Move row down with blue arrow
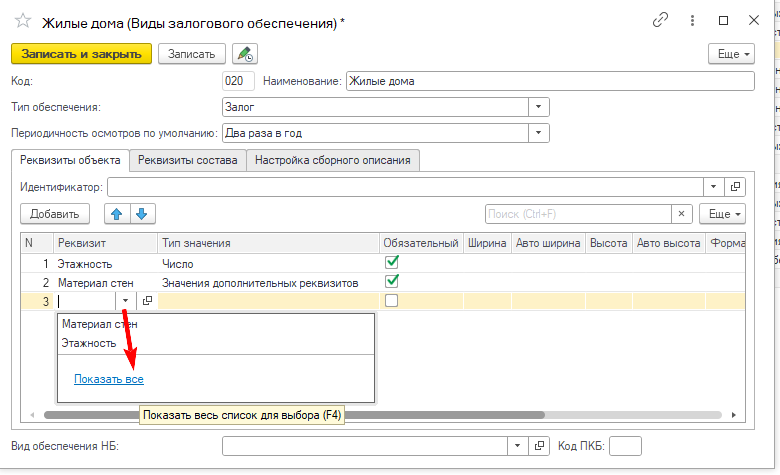This screenshot has height=475, width=780. (142, 214)
